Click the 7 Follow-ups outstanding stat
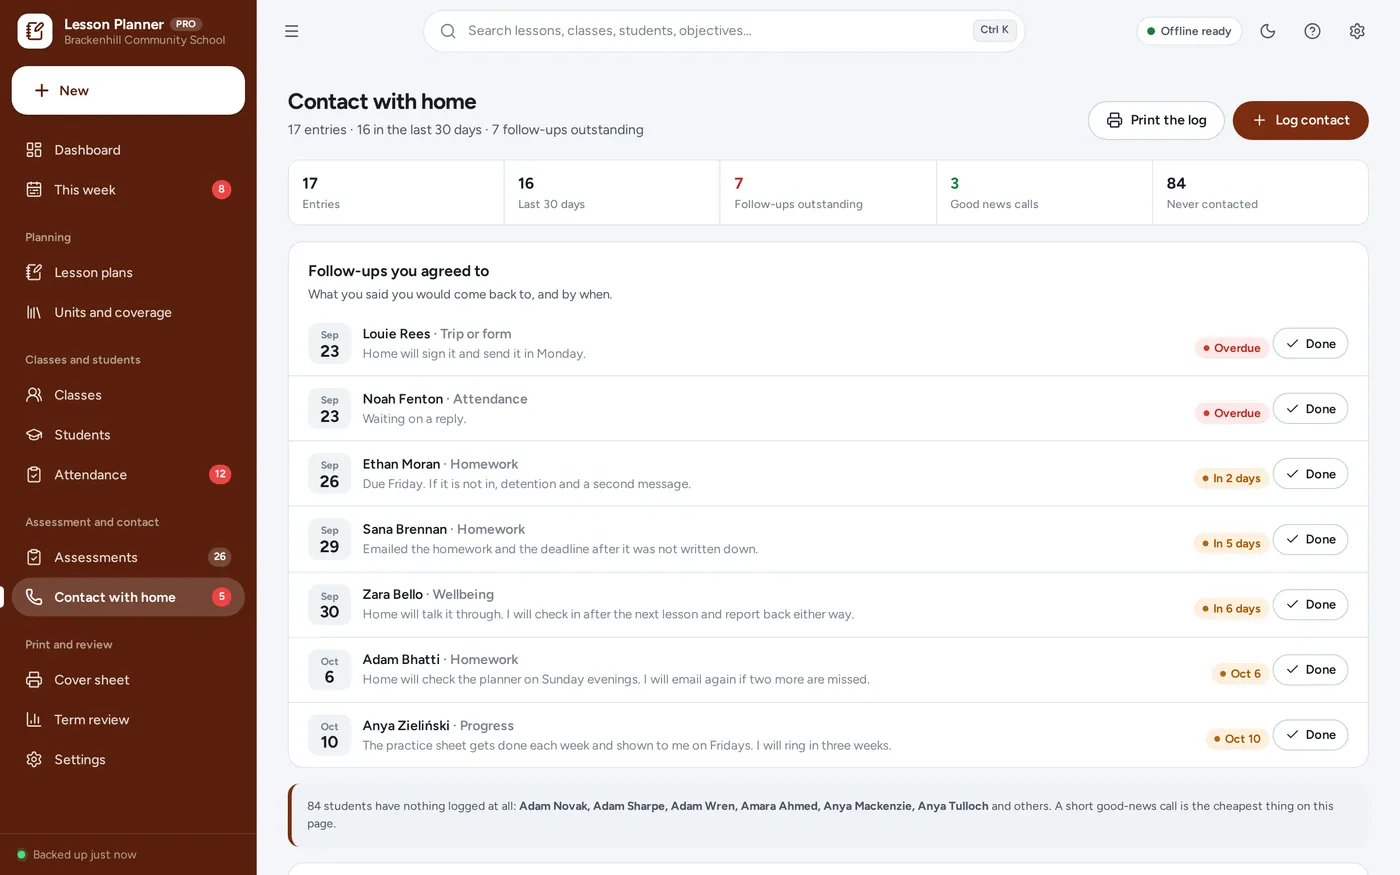The width and height of the screenshot is (1400, 875). point(828,193)
